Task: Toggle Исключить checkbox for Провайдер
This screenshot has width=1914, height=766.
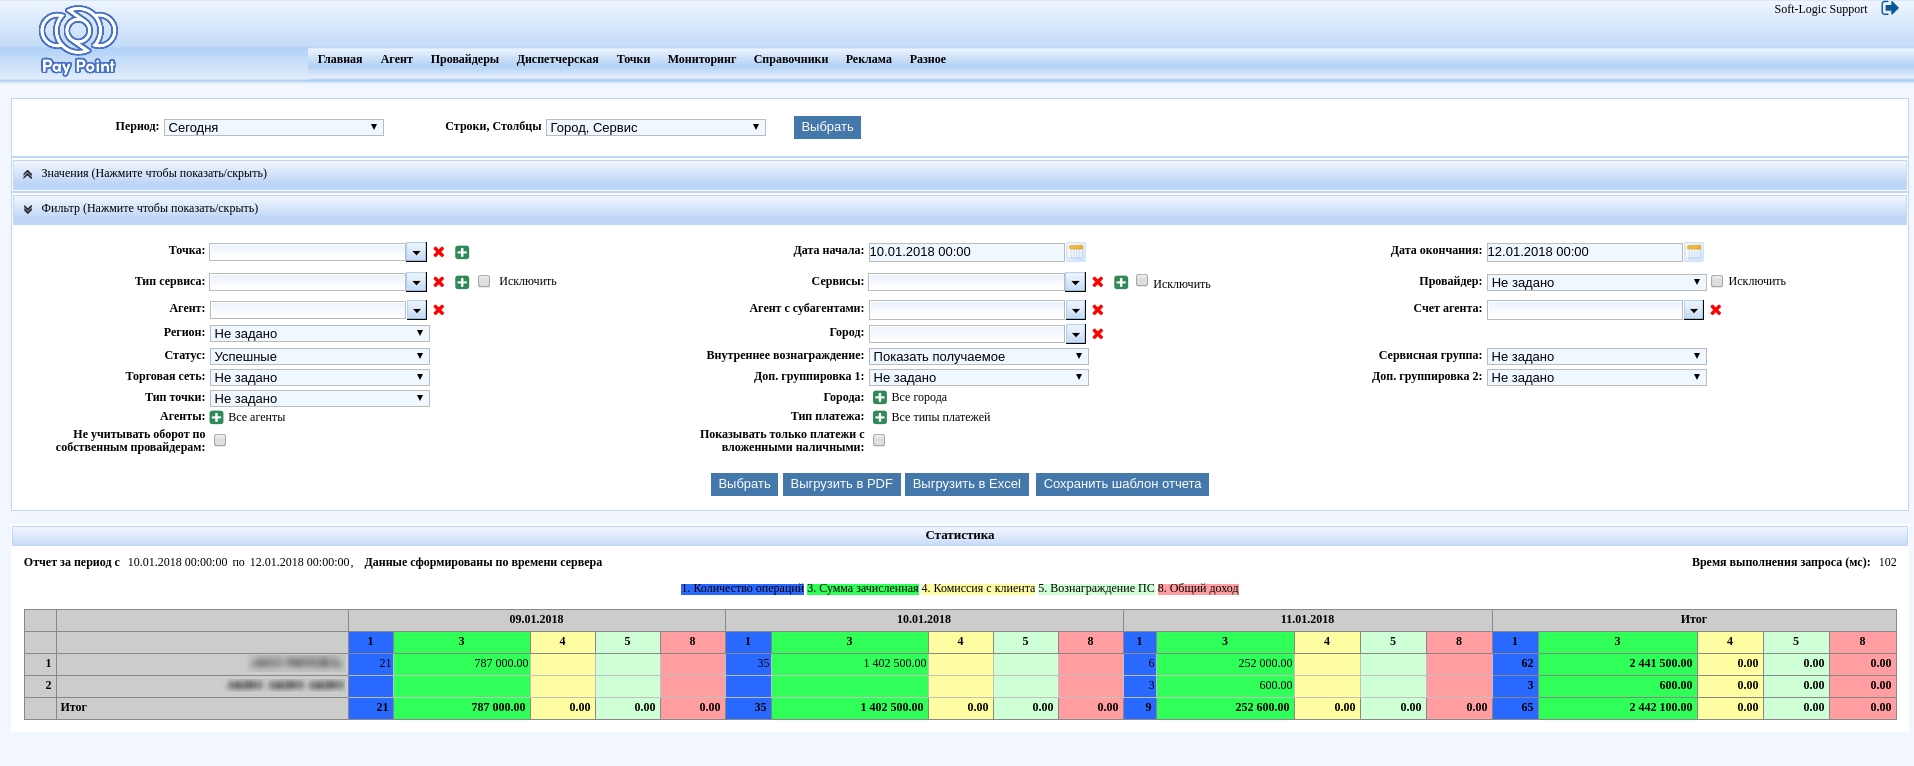Action: (x=1717, y=281)
